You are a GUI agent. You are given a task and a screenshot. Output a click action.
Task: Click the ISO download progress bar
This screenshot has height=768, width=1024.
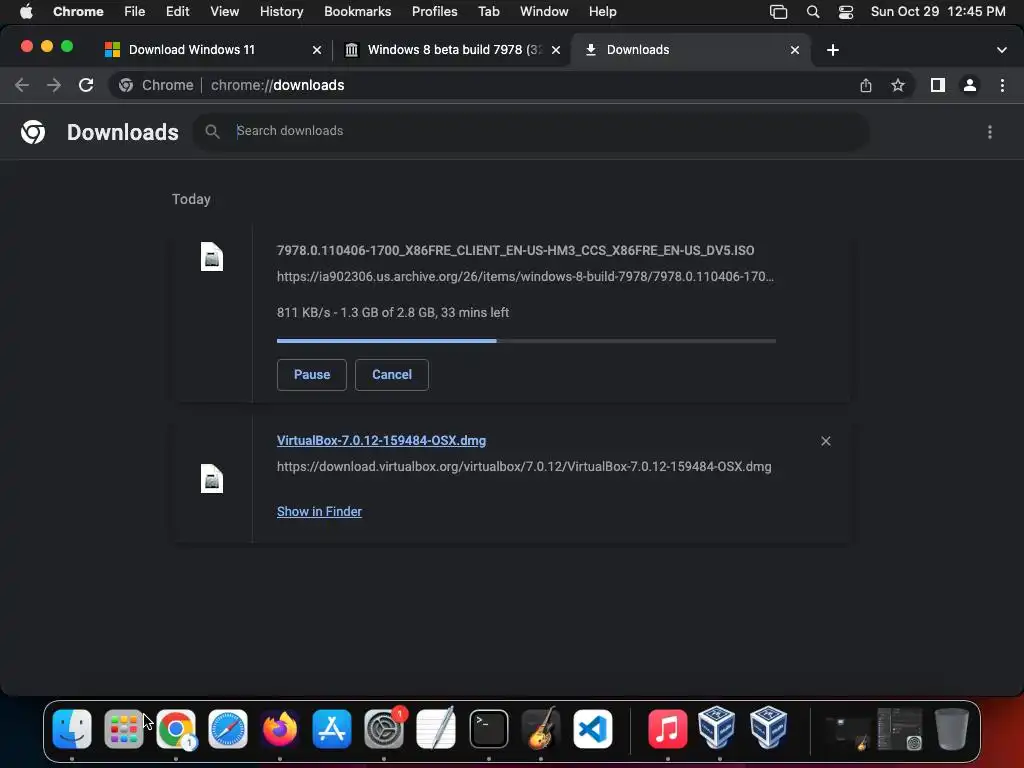pos(526,341)
